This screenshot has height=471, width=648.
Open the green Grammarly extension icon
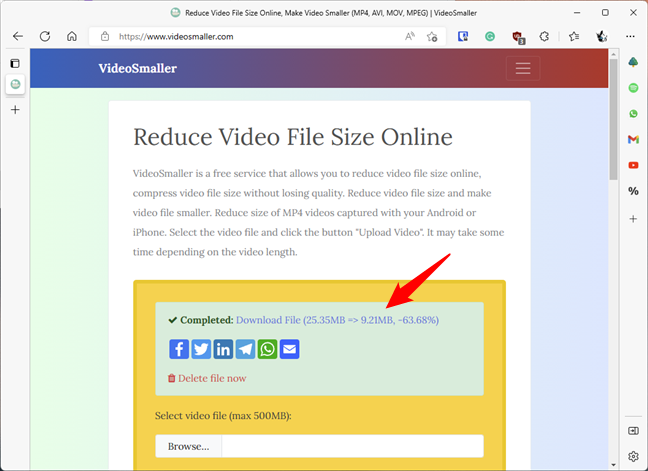[x=490, y=36]
